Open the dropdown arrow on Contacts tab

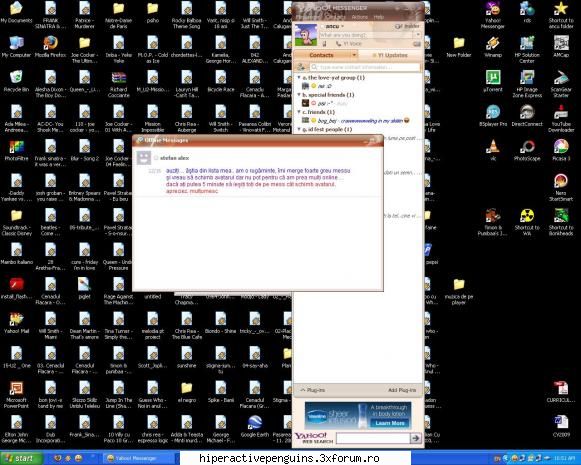[x=354, y=55]
